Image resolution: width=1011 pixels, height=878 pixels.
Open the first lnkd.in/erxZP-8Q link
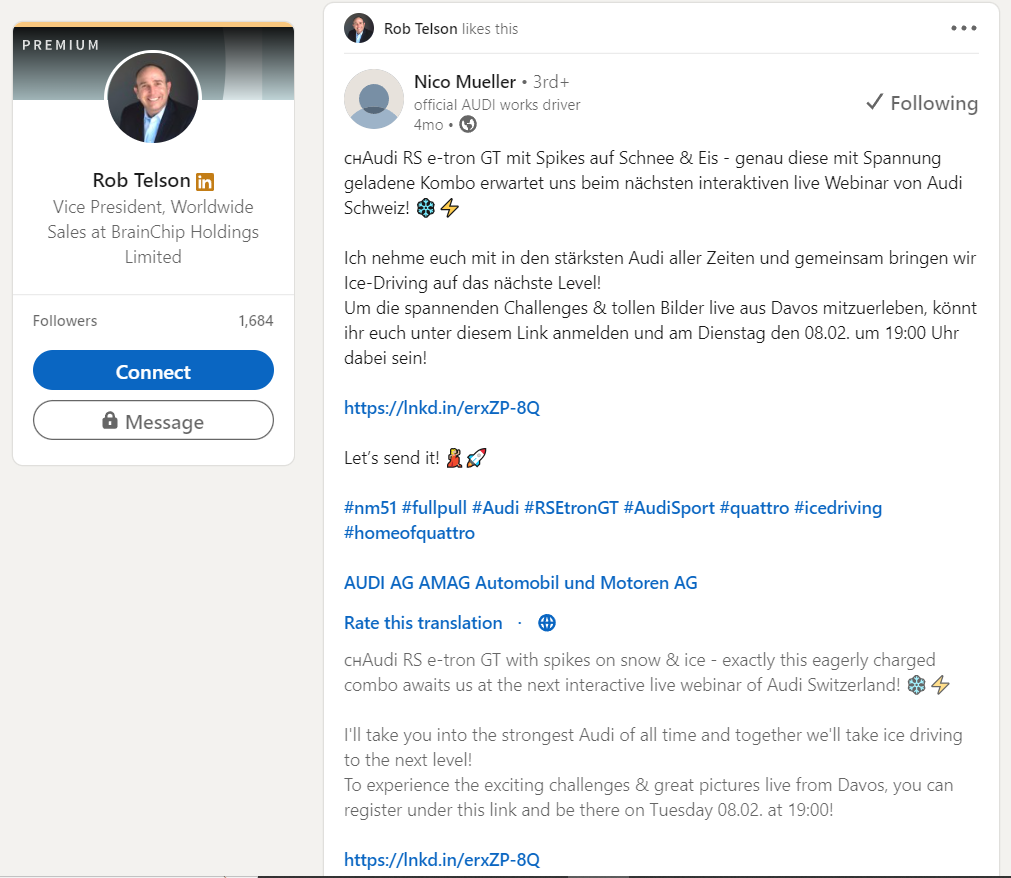[x=442, y=408]
